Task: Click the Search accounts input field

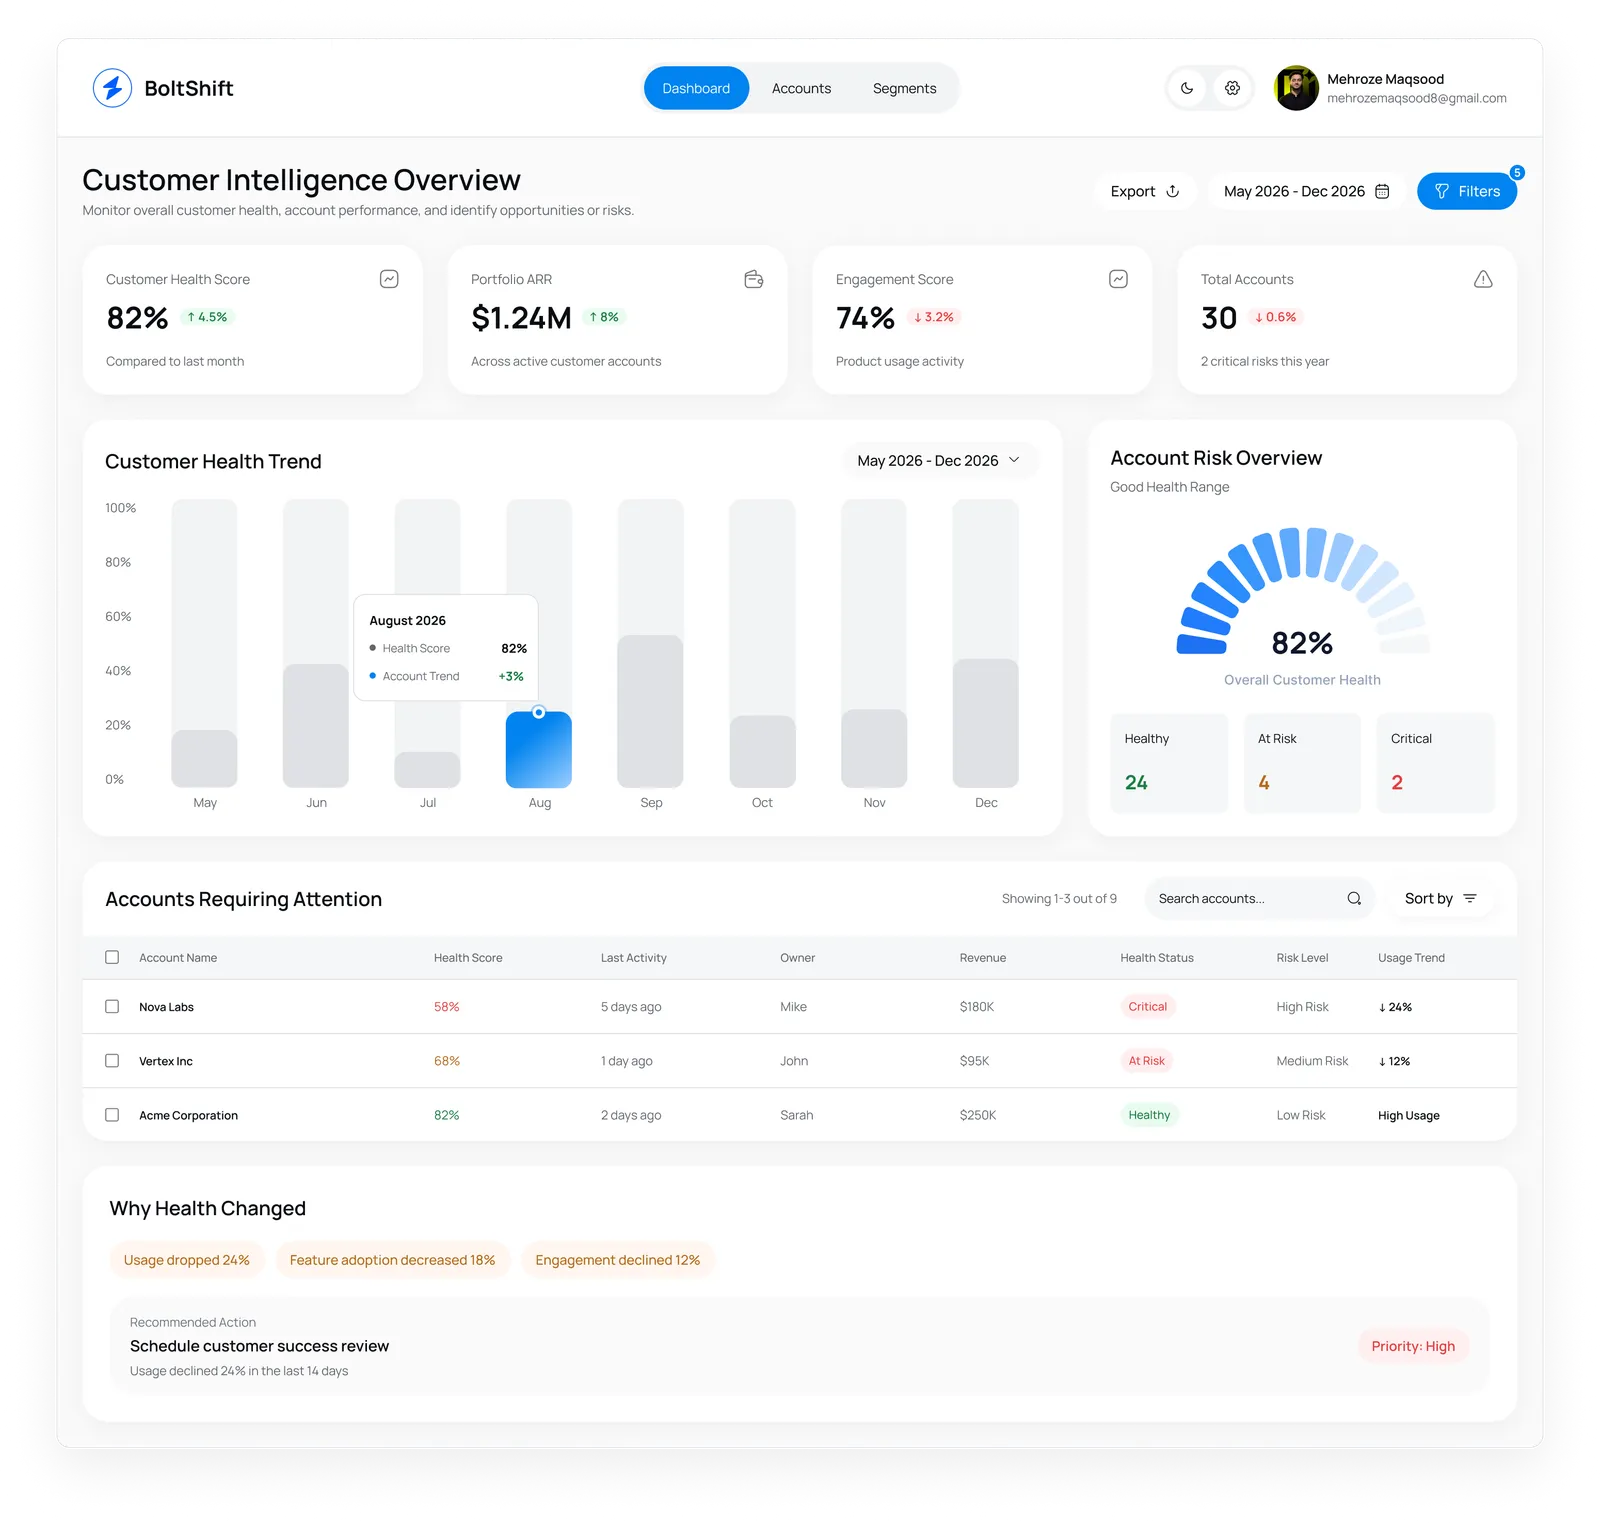Action: [1260, 898]
